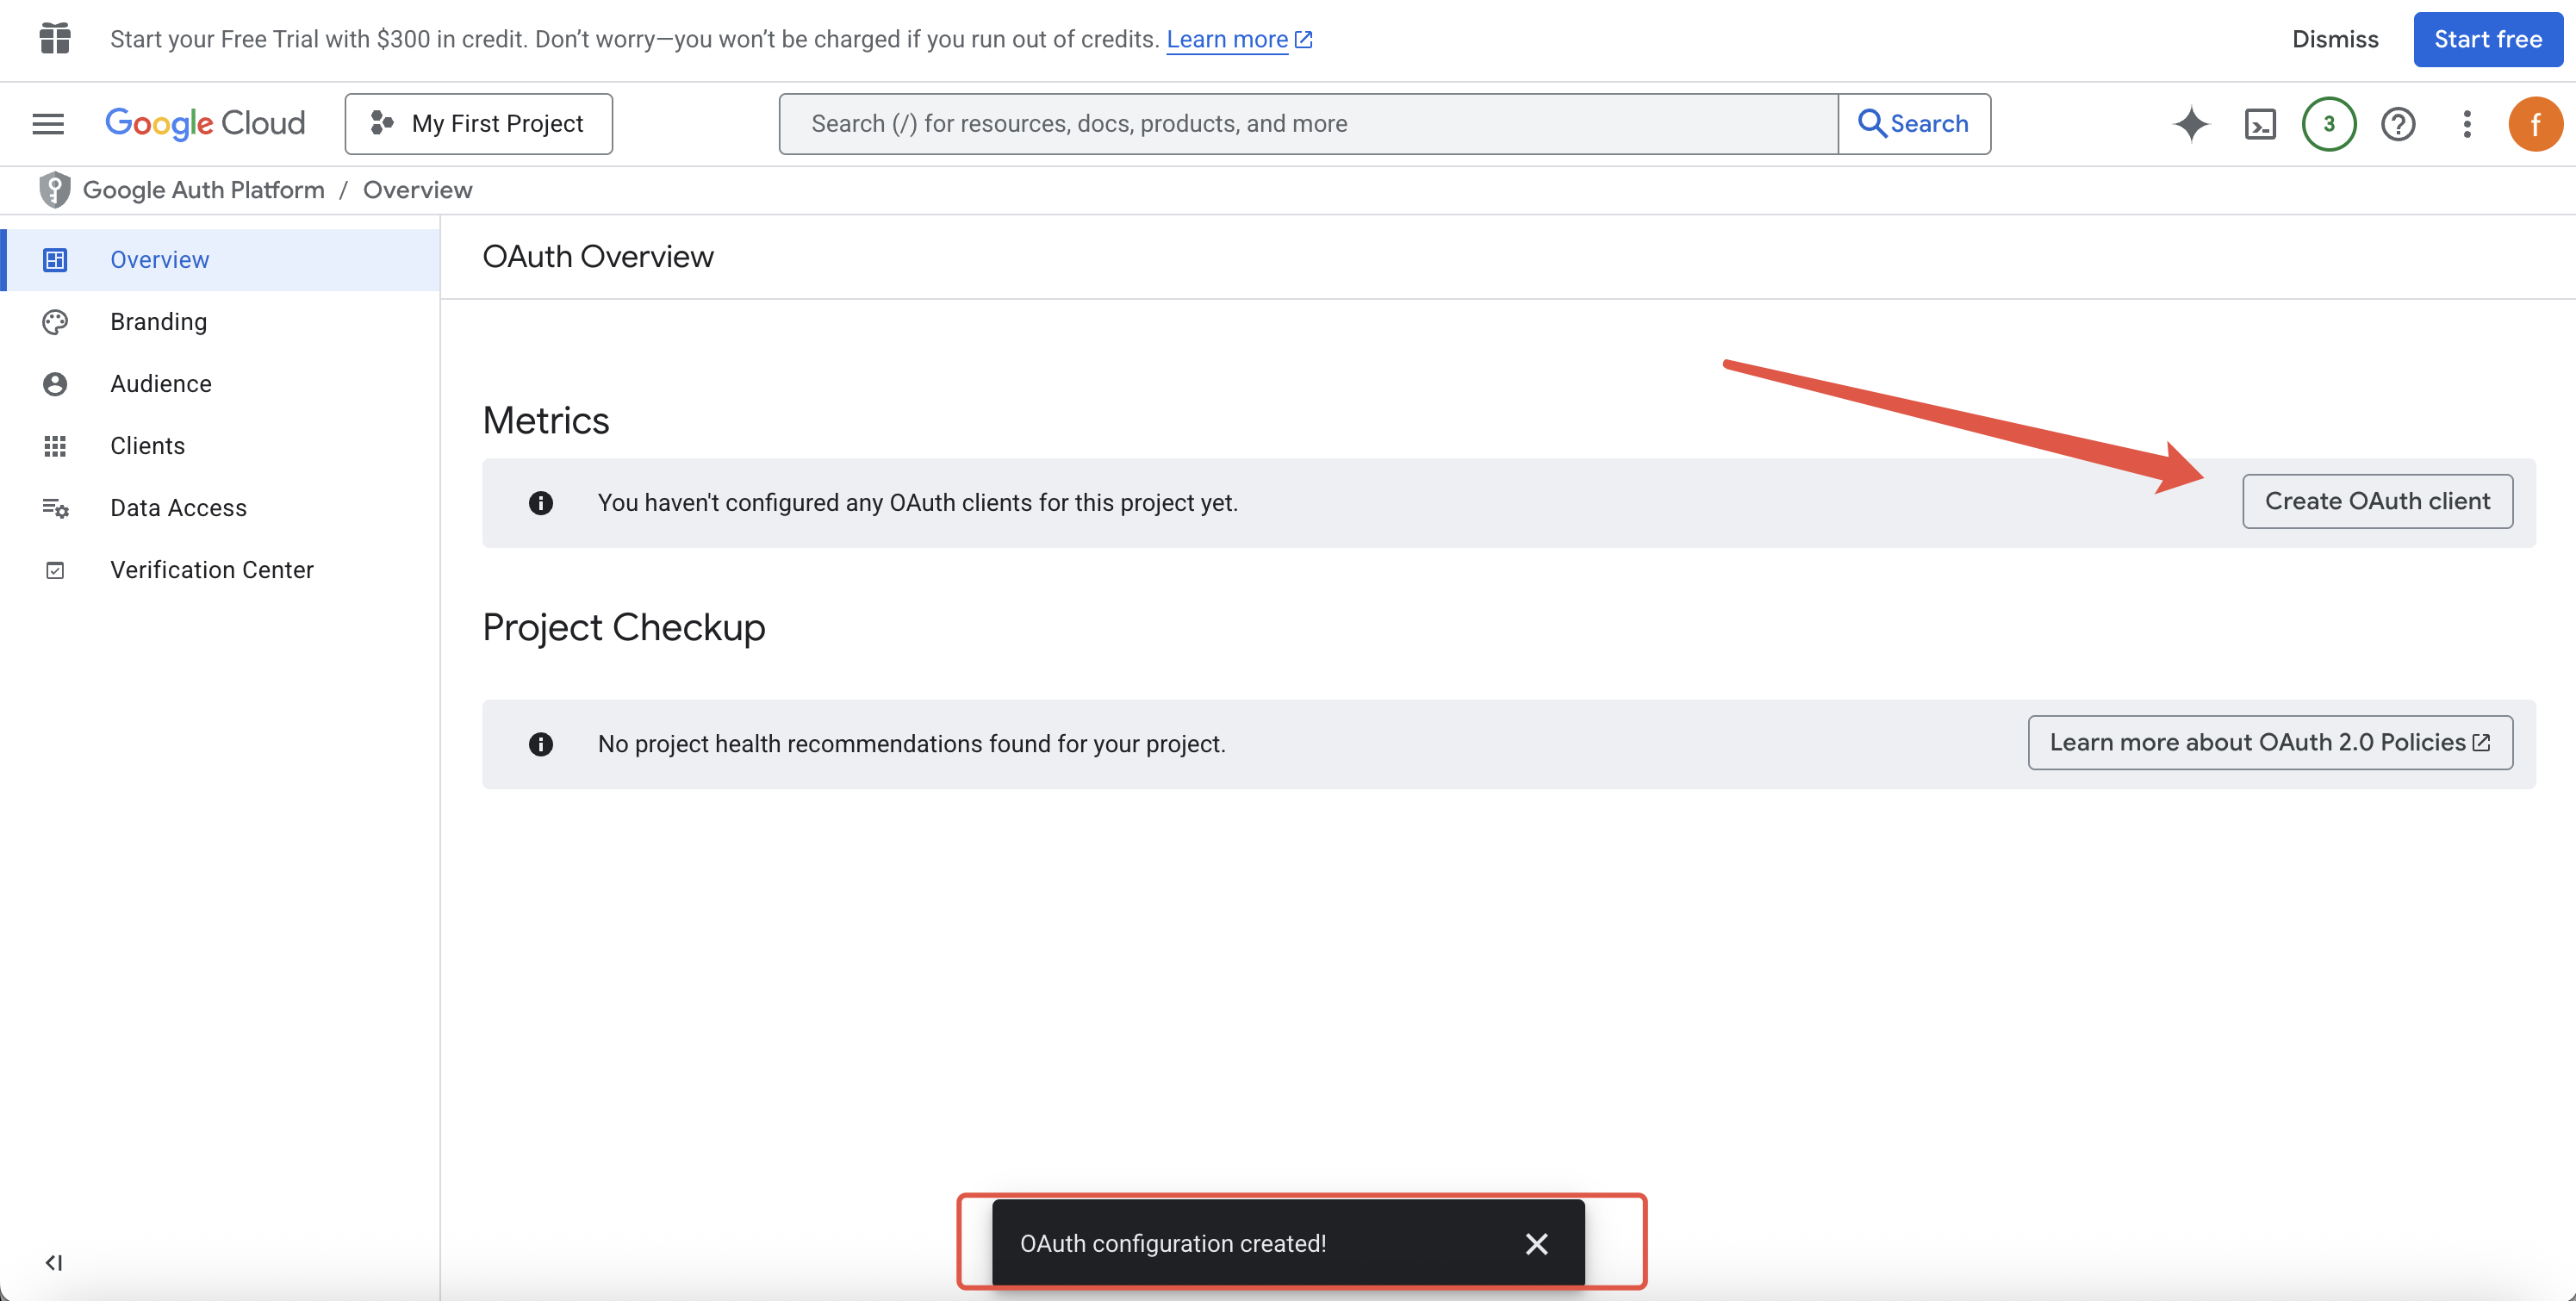Click the Verification Center checkbox icon

coord(55,570)
